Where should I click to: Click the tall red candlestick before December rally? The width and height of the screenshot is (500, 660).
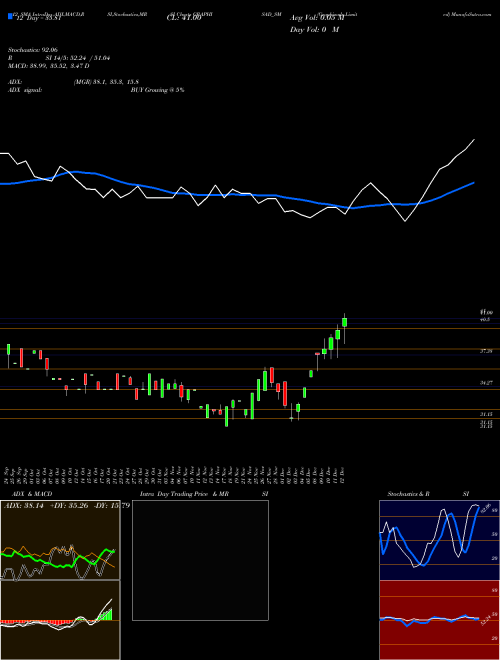[285, 394]
